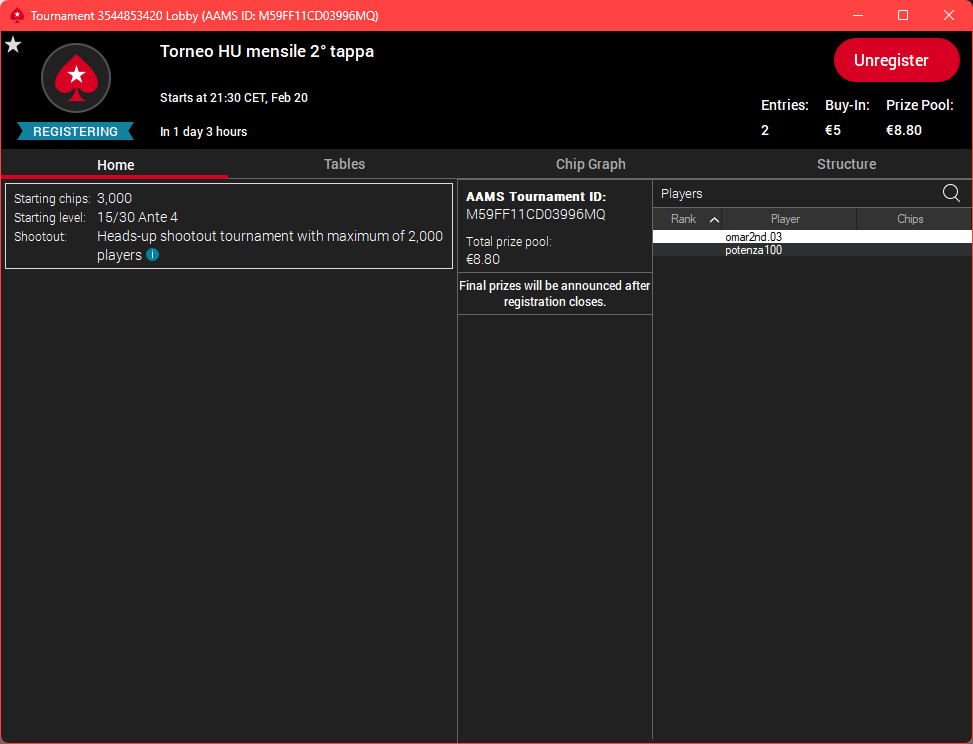
Task: Click the tournament title Torneo HU mensile
Action: pos(267,51)
